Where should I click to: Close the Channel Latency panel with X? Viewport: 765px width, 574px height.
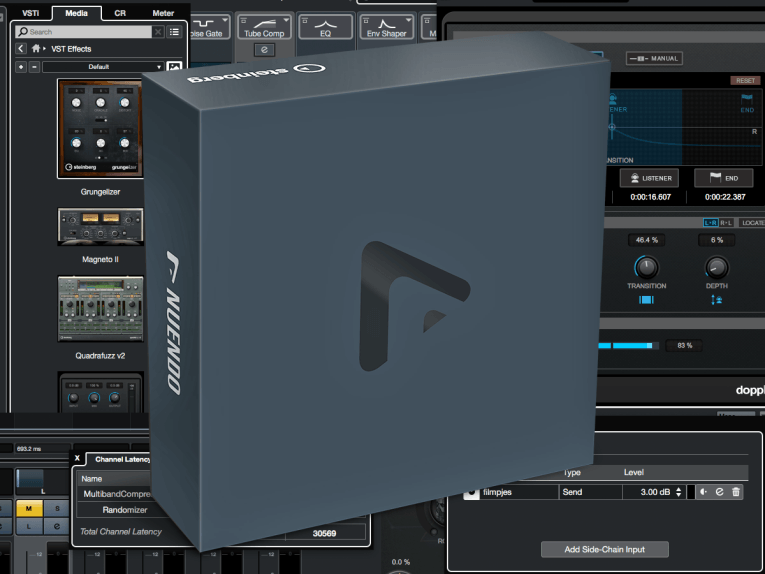tap(77, 458)
